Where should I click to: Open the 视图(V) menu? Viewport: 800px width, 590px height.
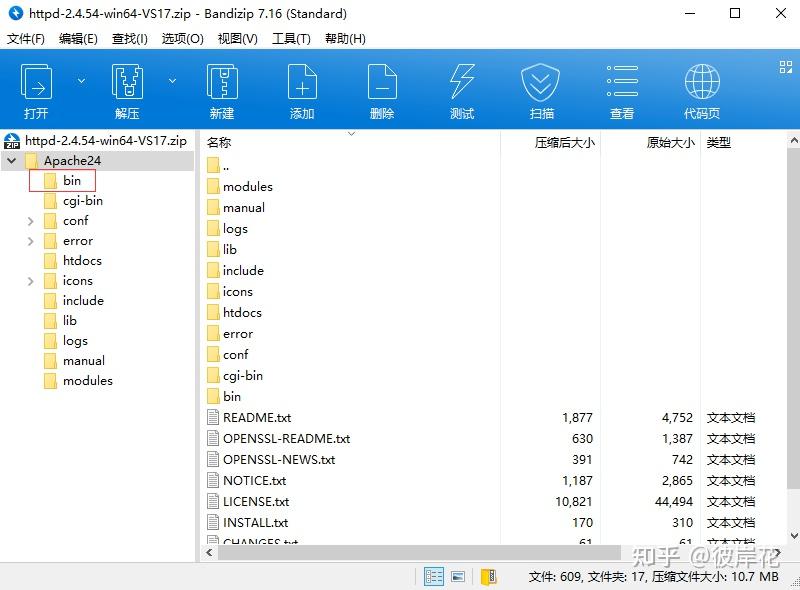[238, 39]
